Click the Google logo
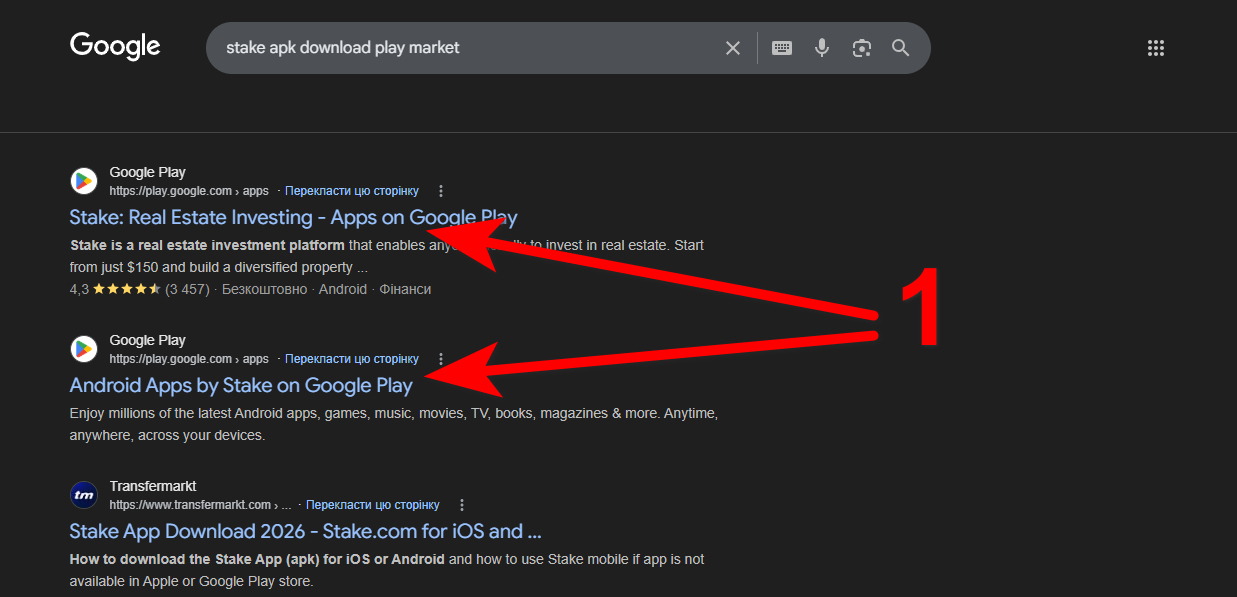The width and height of the screenshot is (1237, 597). 115,46
